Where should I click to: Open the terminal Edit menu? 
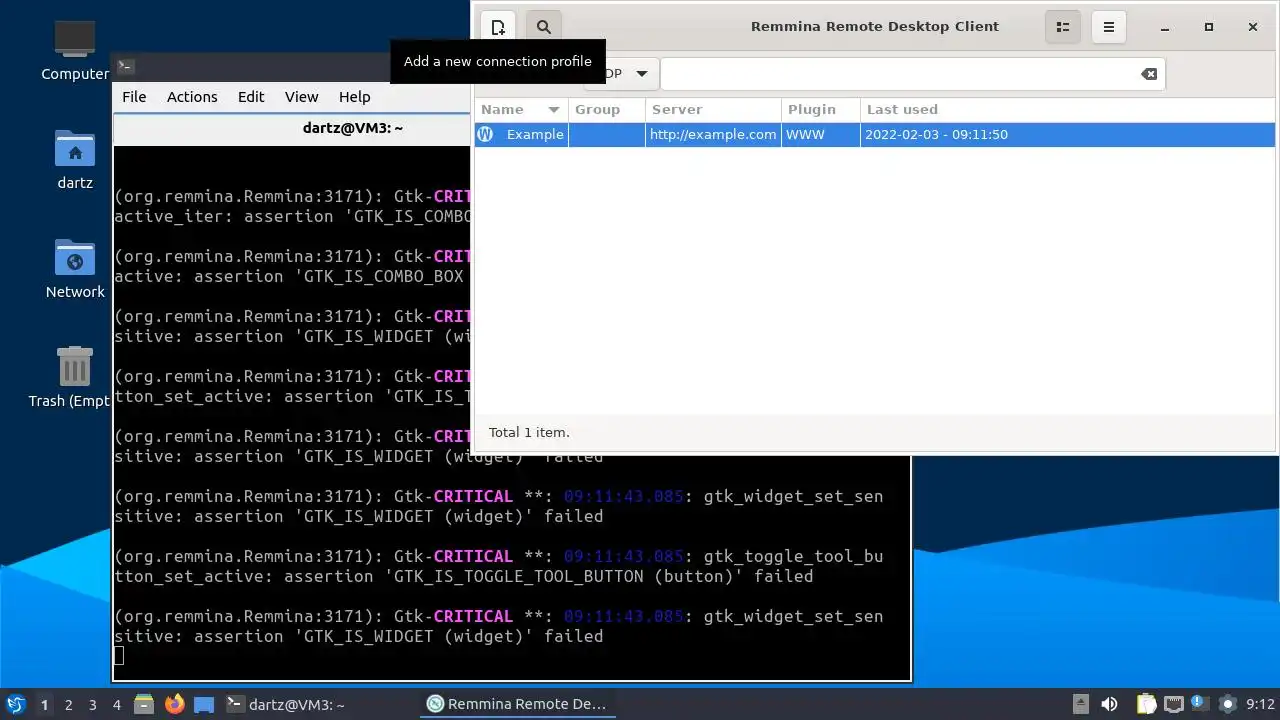click(251, 97)
